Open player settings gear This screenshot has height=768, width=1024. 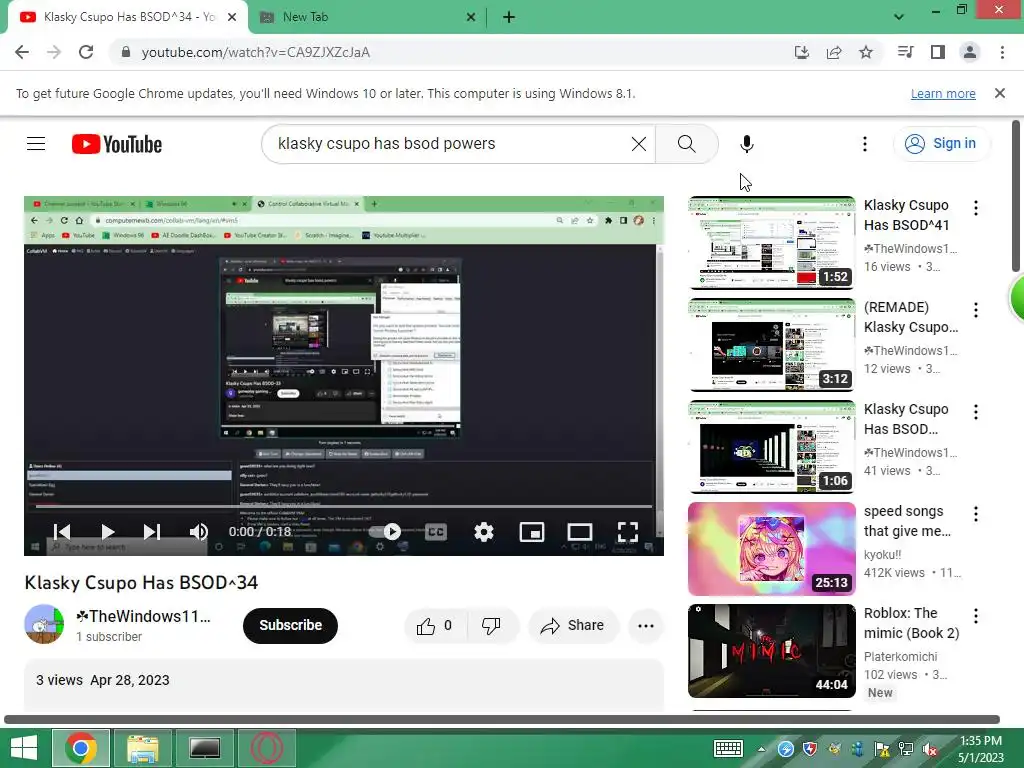point(483,532)
